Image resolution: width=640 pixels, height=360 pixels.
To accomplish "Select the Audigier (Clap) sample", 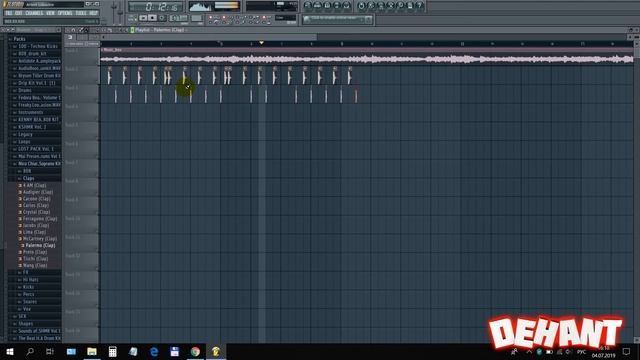I will point(38,192).
